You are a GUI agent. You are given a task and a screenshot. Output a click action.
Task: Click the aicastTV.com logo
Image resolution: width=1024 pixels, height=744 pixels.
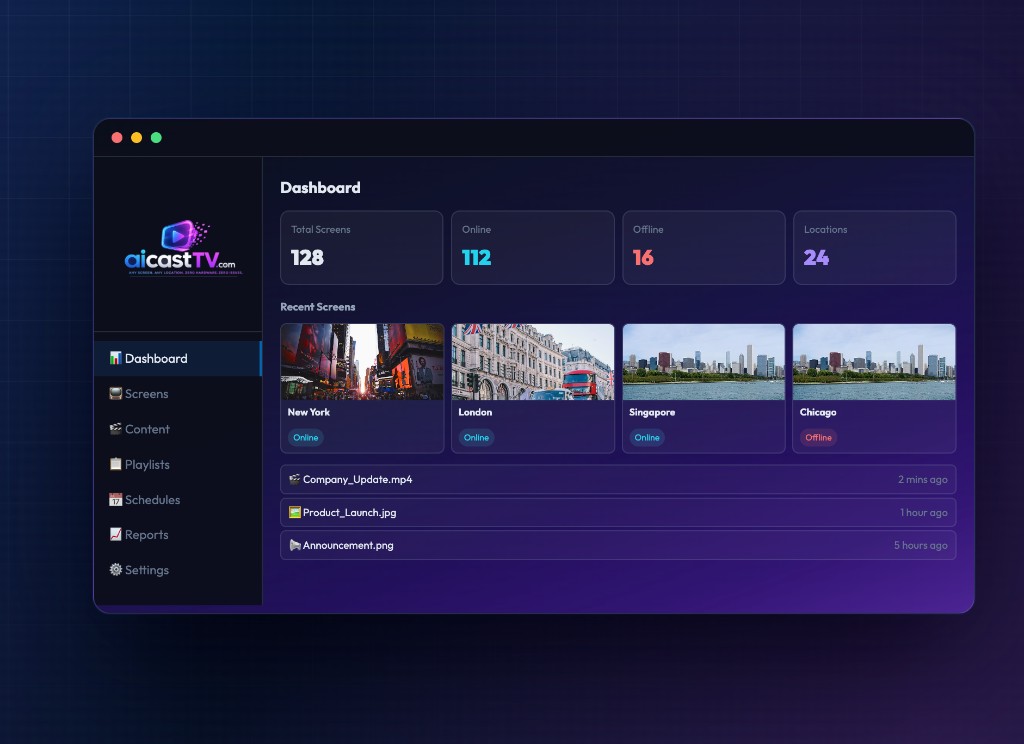tap(183, 248)
